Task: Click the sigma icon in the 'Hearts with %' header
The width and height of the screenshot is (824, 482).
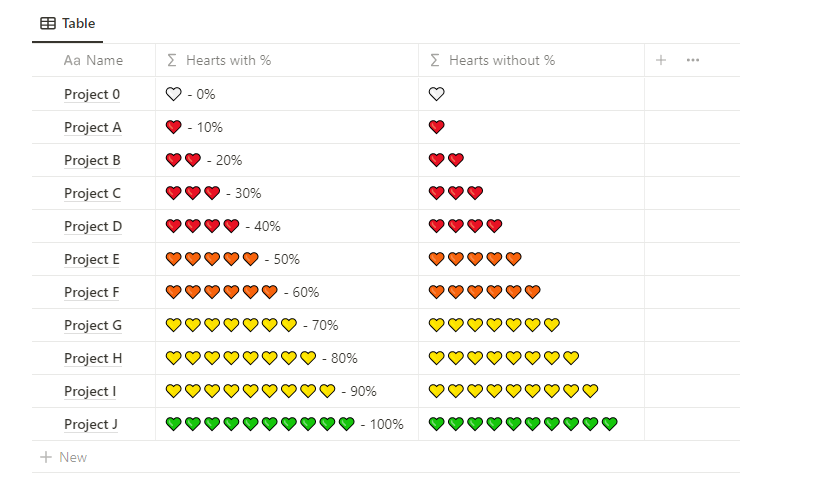Action: [172, 60]
